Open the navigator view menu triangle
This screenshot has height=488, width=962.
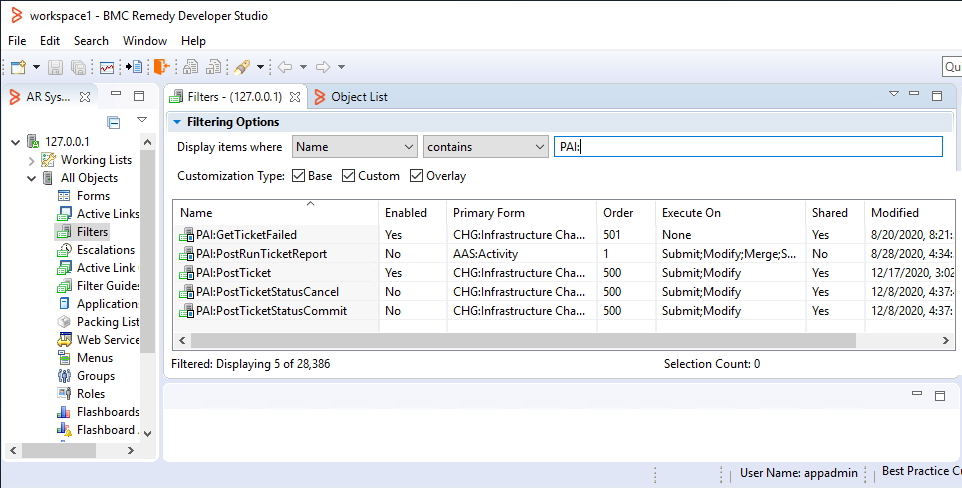click(142, 120)
